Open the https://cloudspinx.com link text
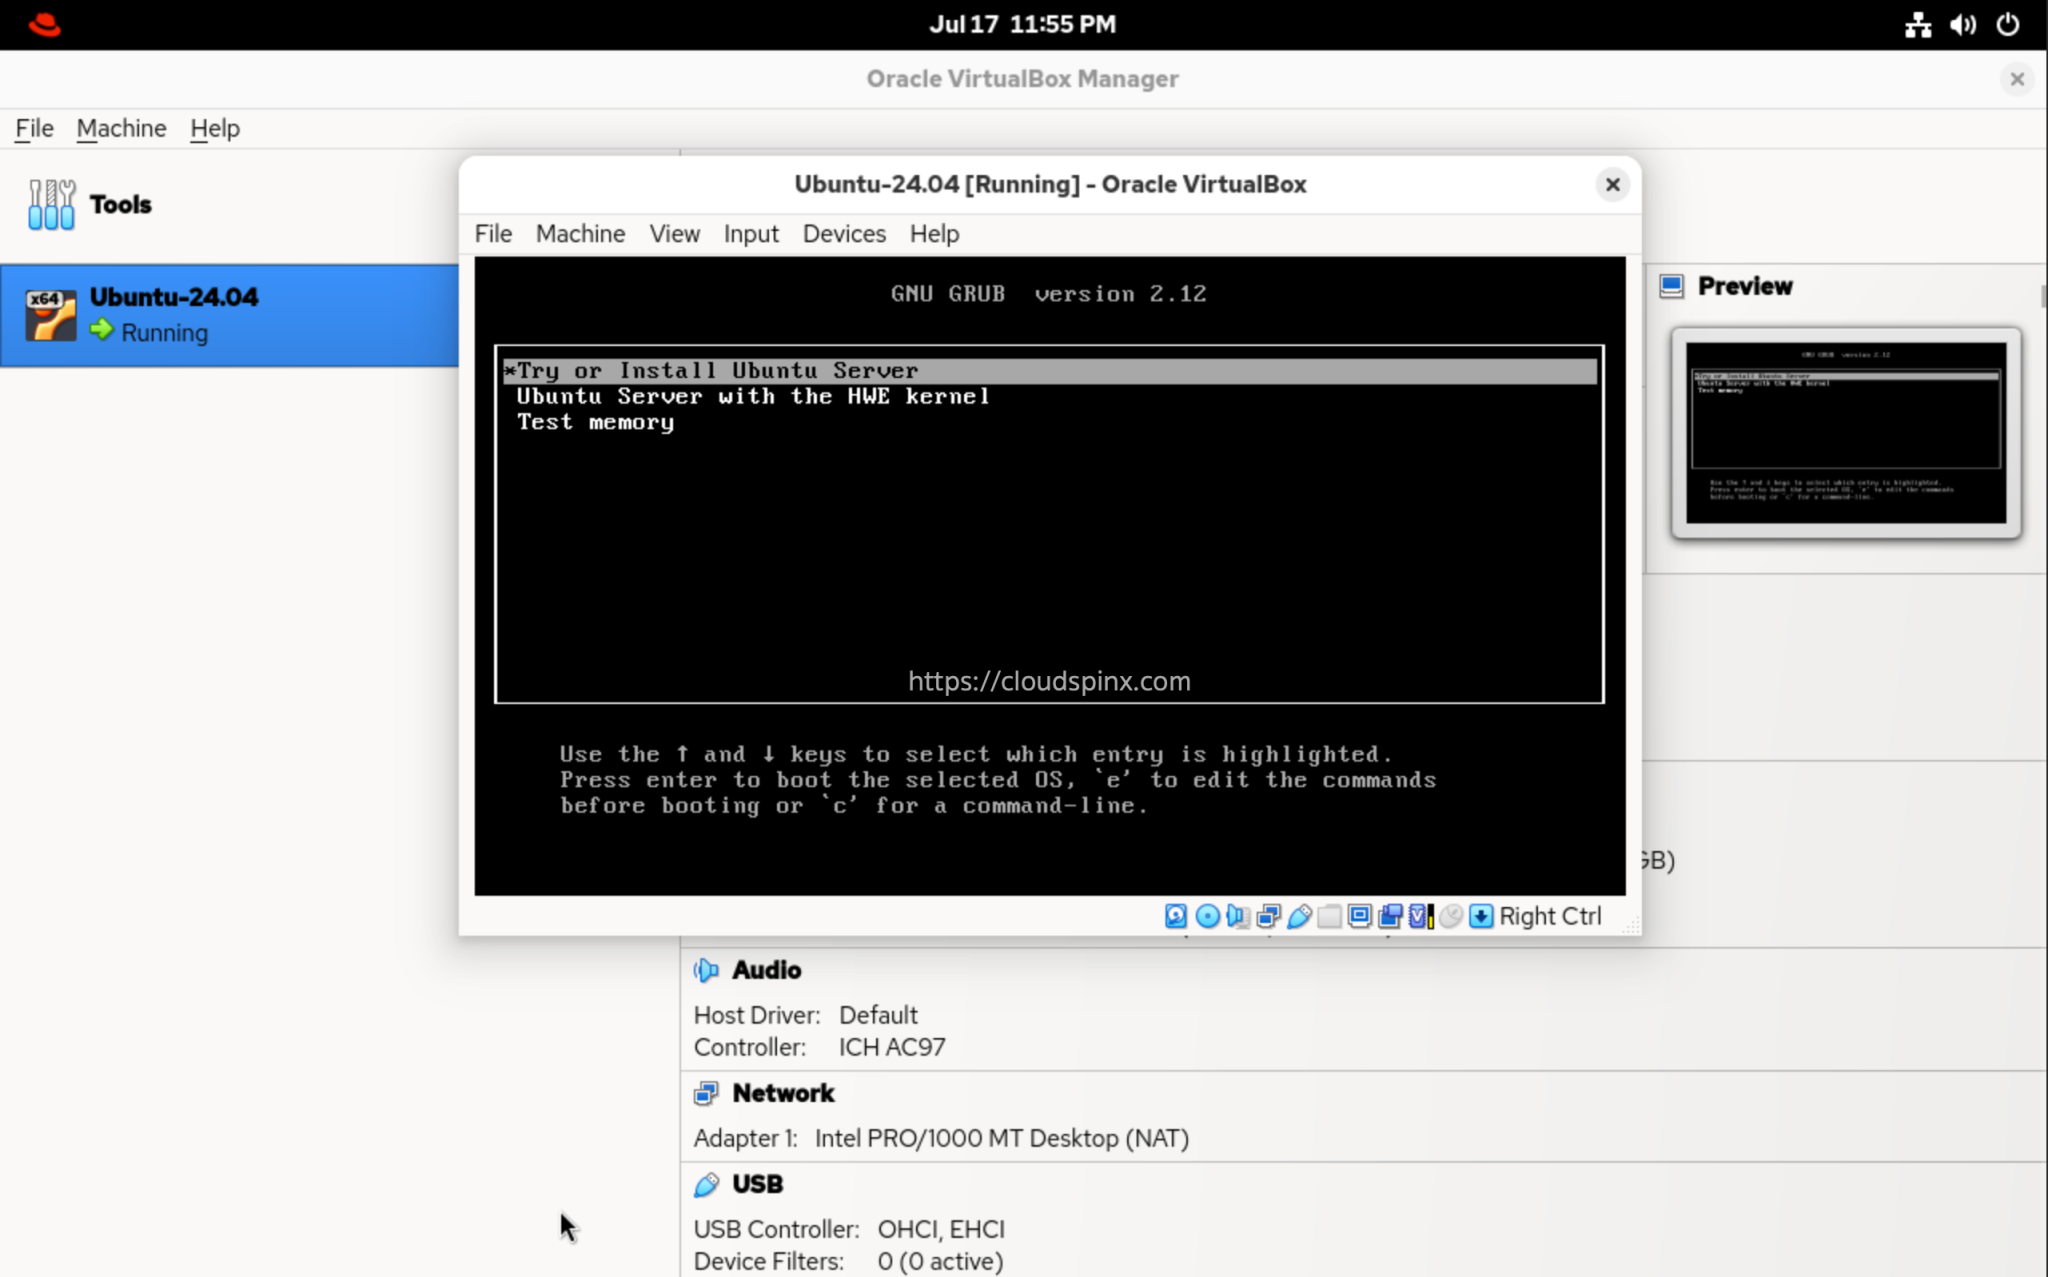Screen dimensions: 2048x1277 (x=1048, y=680)
